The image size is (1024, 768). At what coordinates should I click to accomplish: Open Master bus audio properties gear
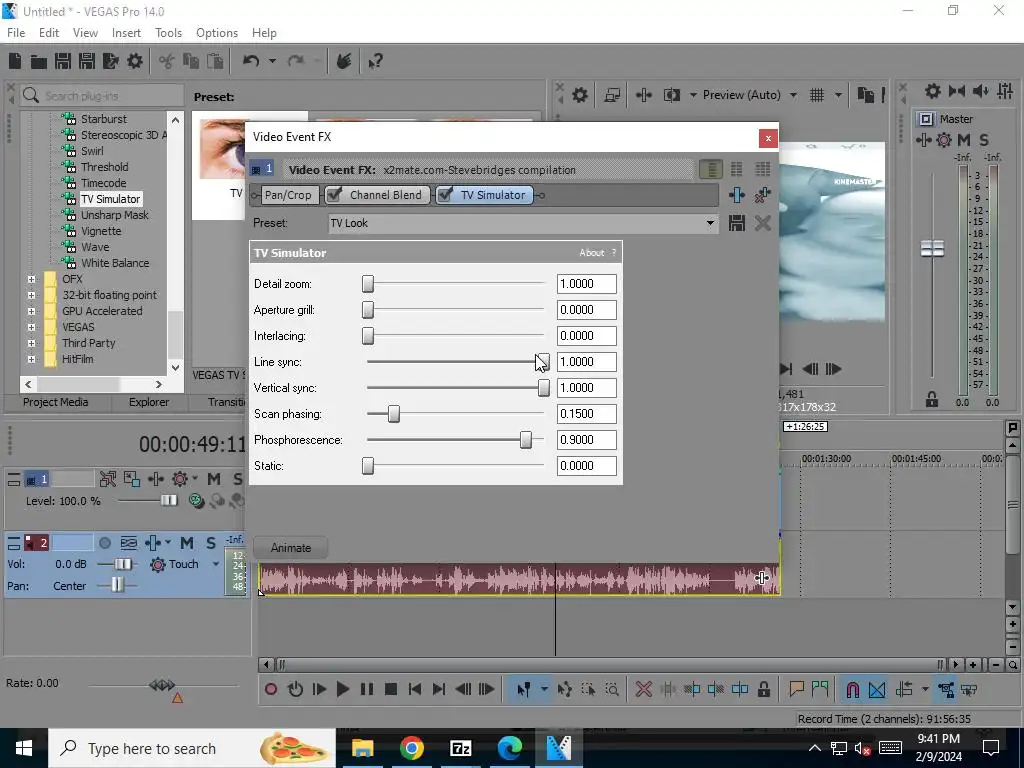point(933,91)
